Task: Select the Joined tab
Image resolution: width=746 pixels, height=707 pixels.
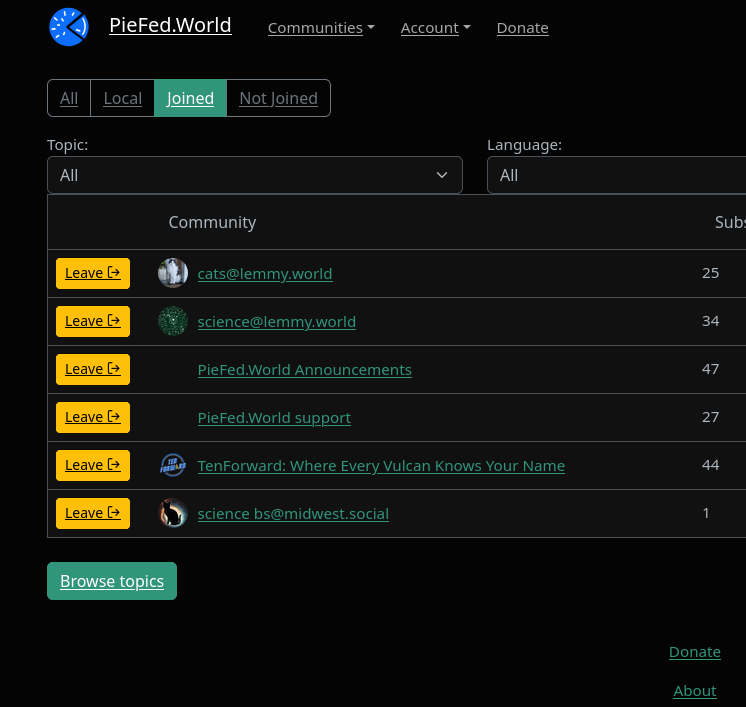Action: click(x=190, y=98)
